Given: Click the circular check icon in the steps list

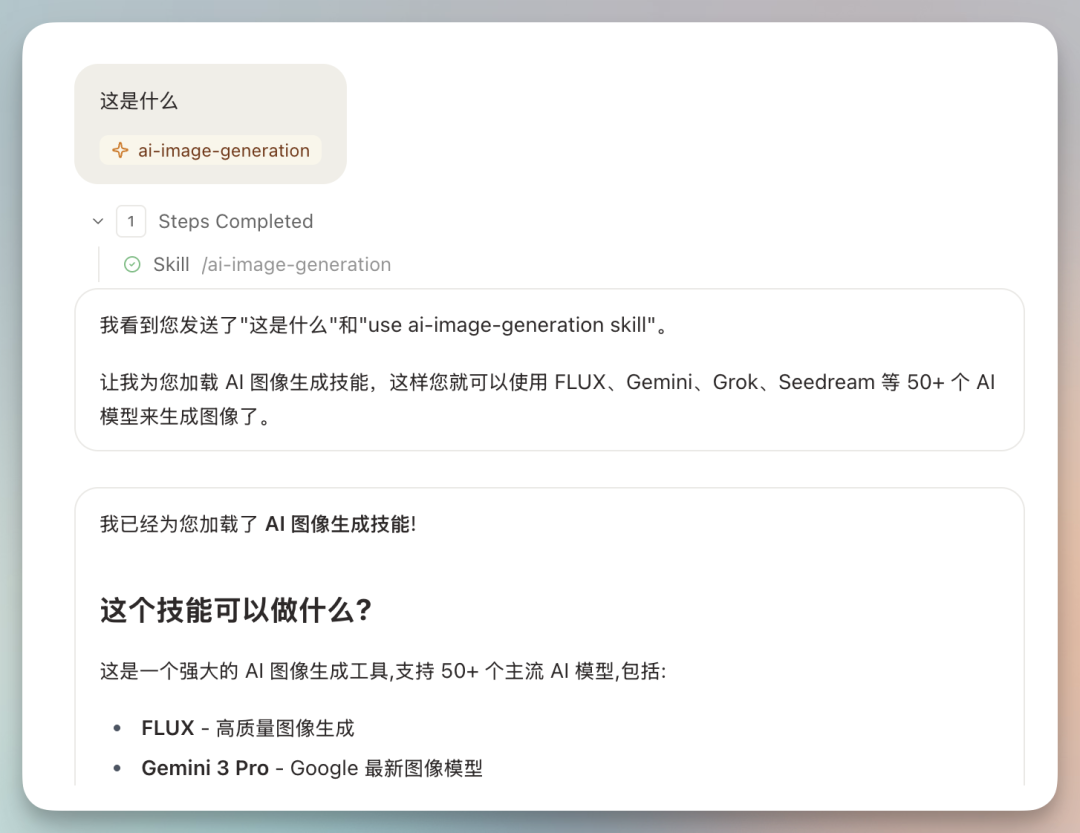Looking at the screenshot, I should (x=132, y=264).
